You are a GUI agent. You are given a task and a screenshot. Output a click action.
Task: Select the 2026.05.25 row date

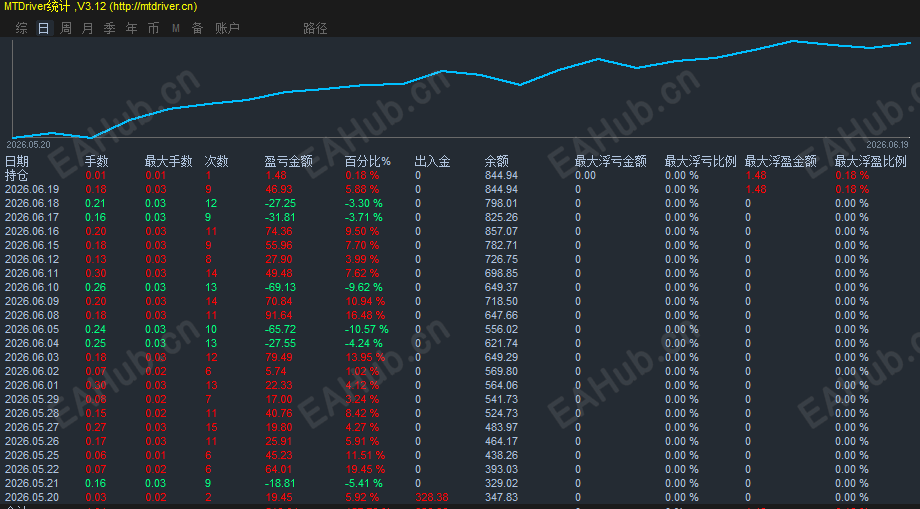[x=32, y=456]
